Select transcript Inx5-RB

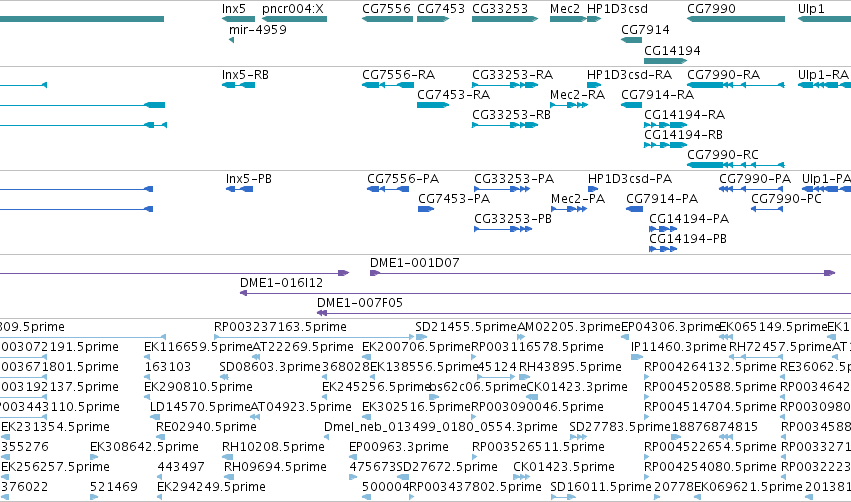pyautogui.click(x=238, y=85)
